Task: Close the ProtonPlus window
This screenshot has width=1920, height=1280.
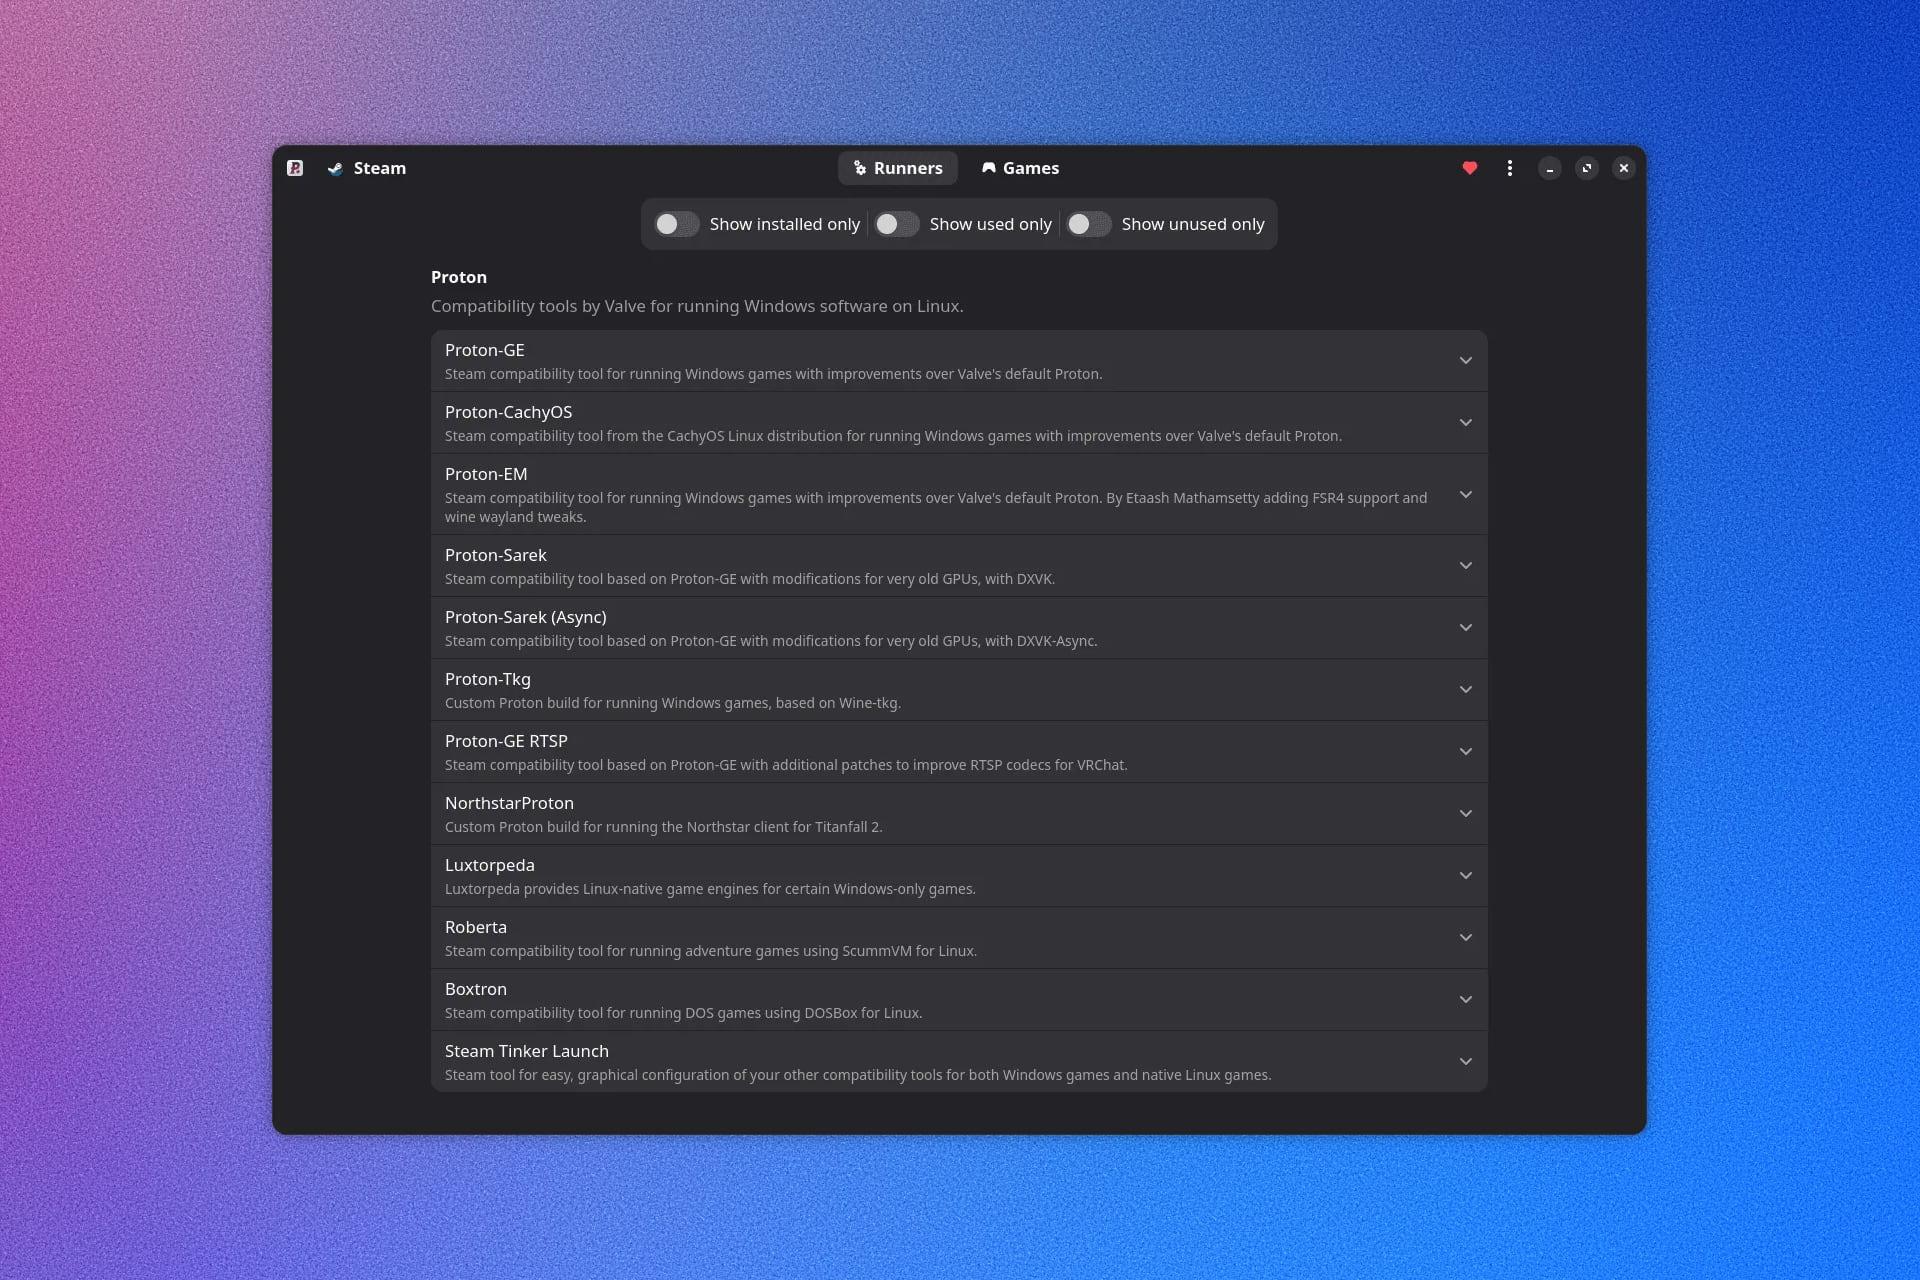Action: coord(1624,168)
